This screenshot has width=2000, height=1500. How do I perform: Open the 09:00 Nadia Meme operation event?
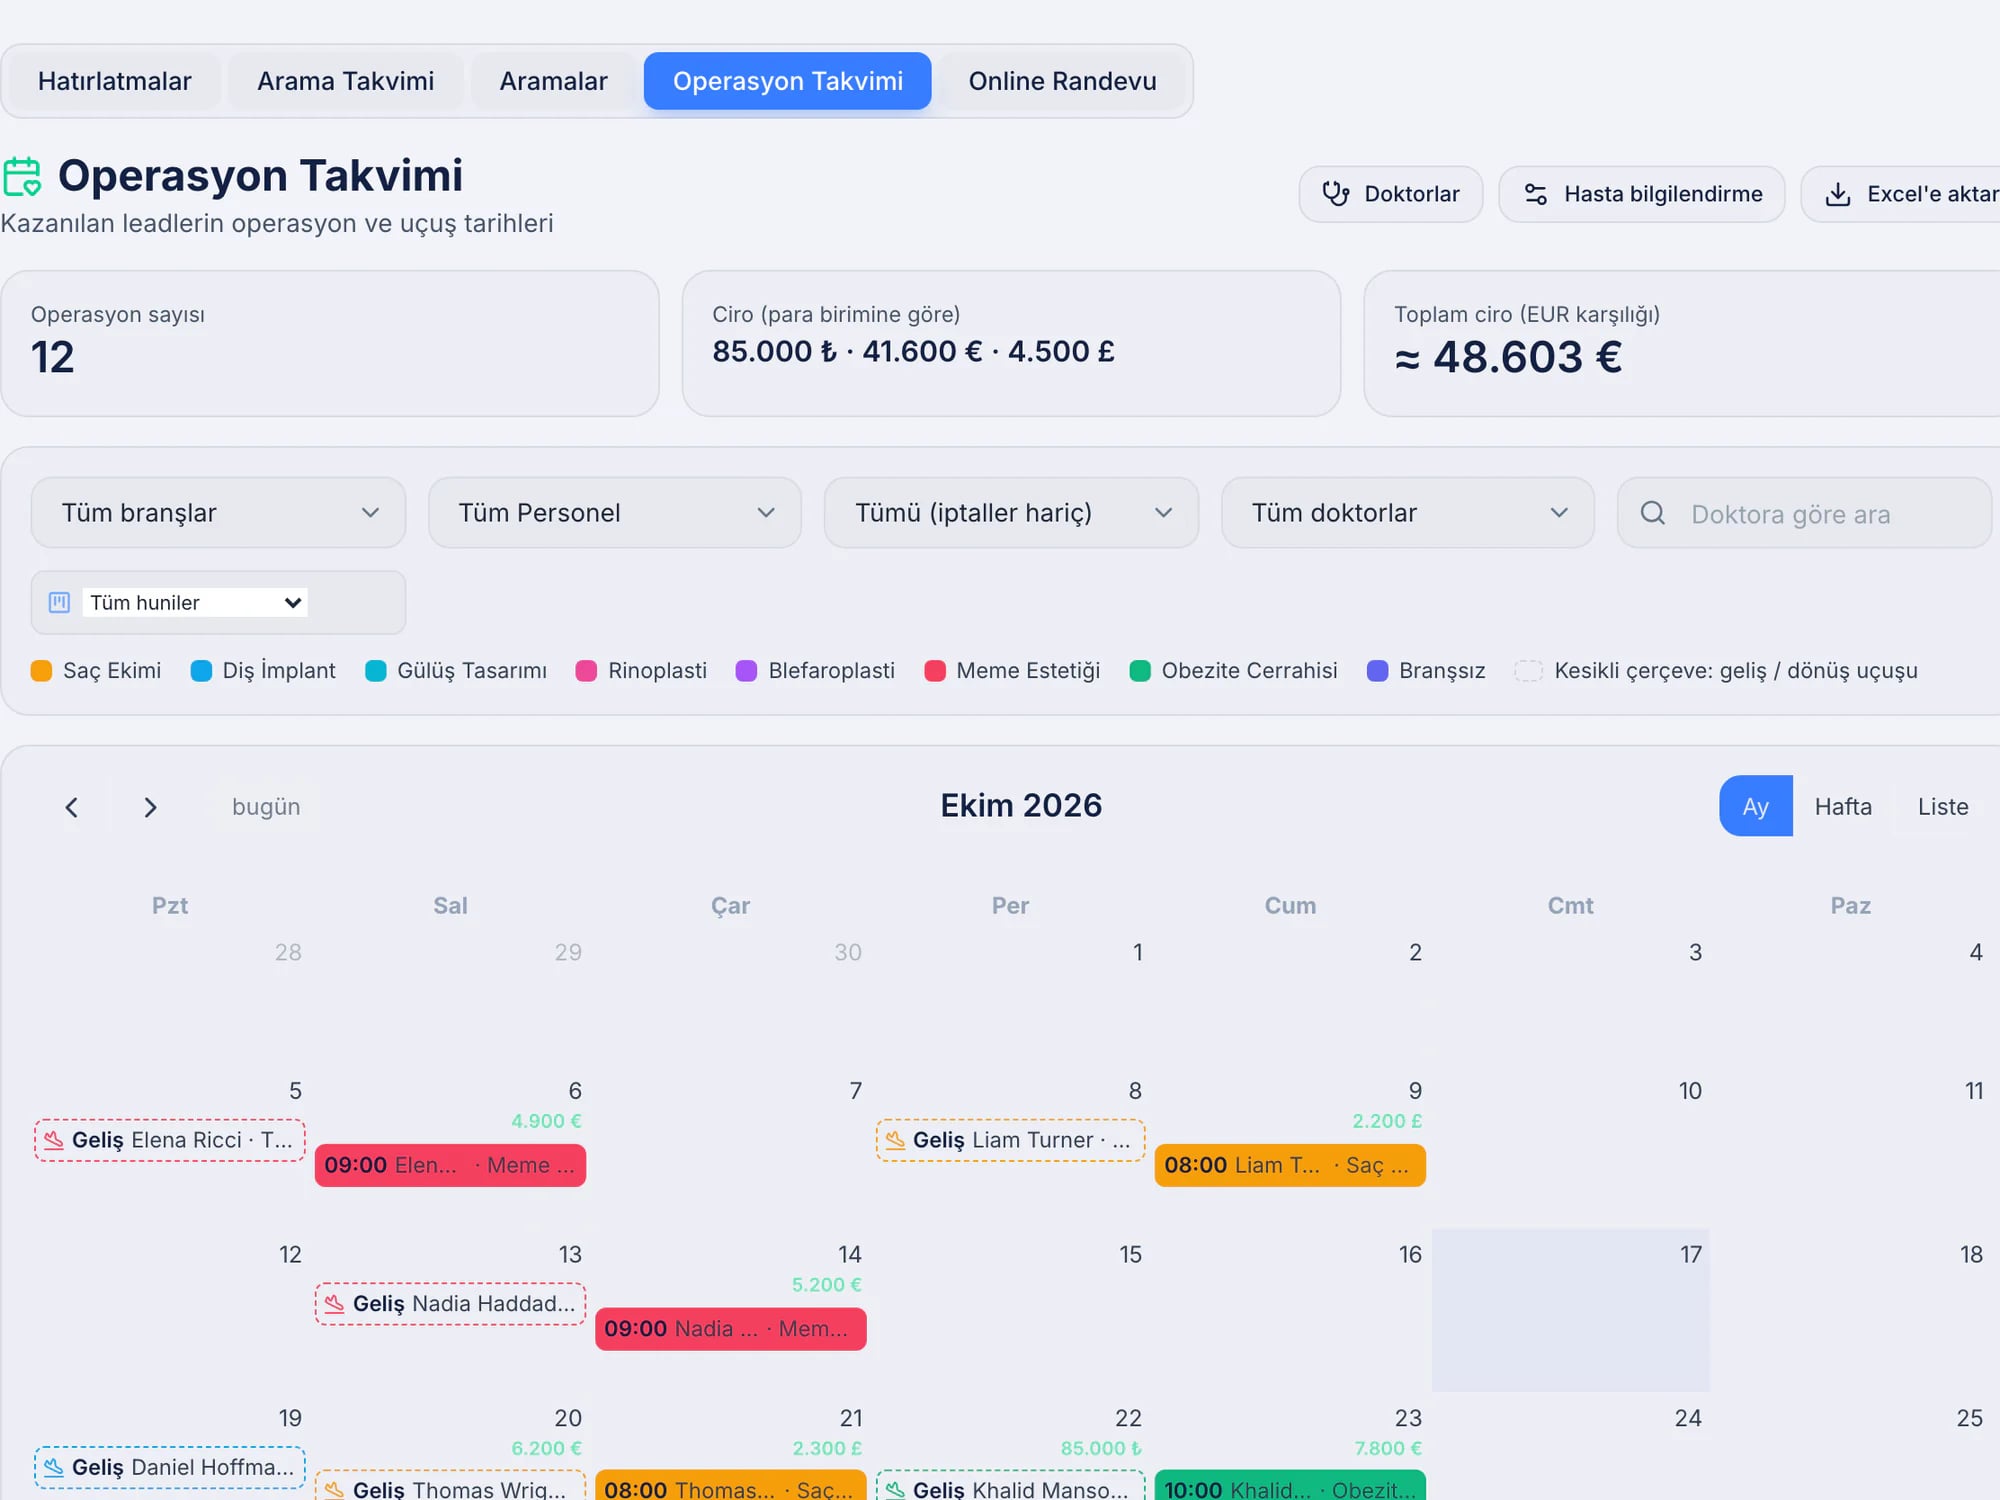[x=731, y=1329]
